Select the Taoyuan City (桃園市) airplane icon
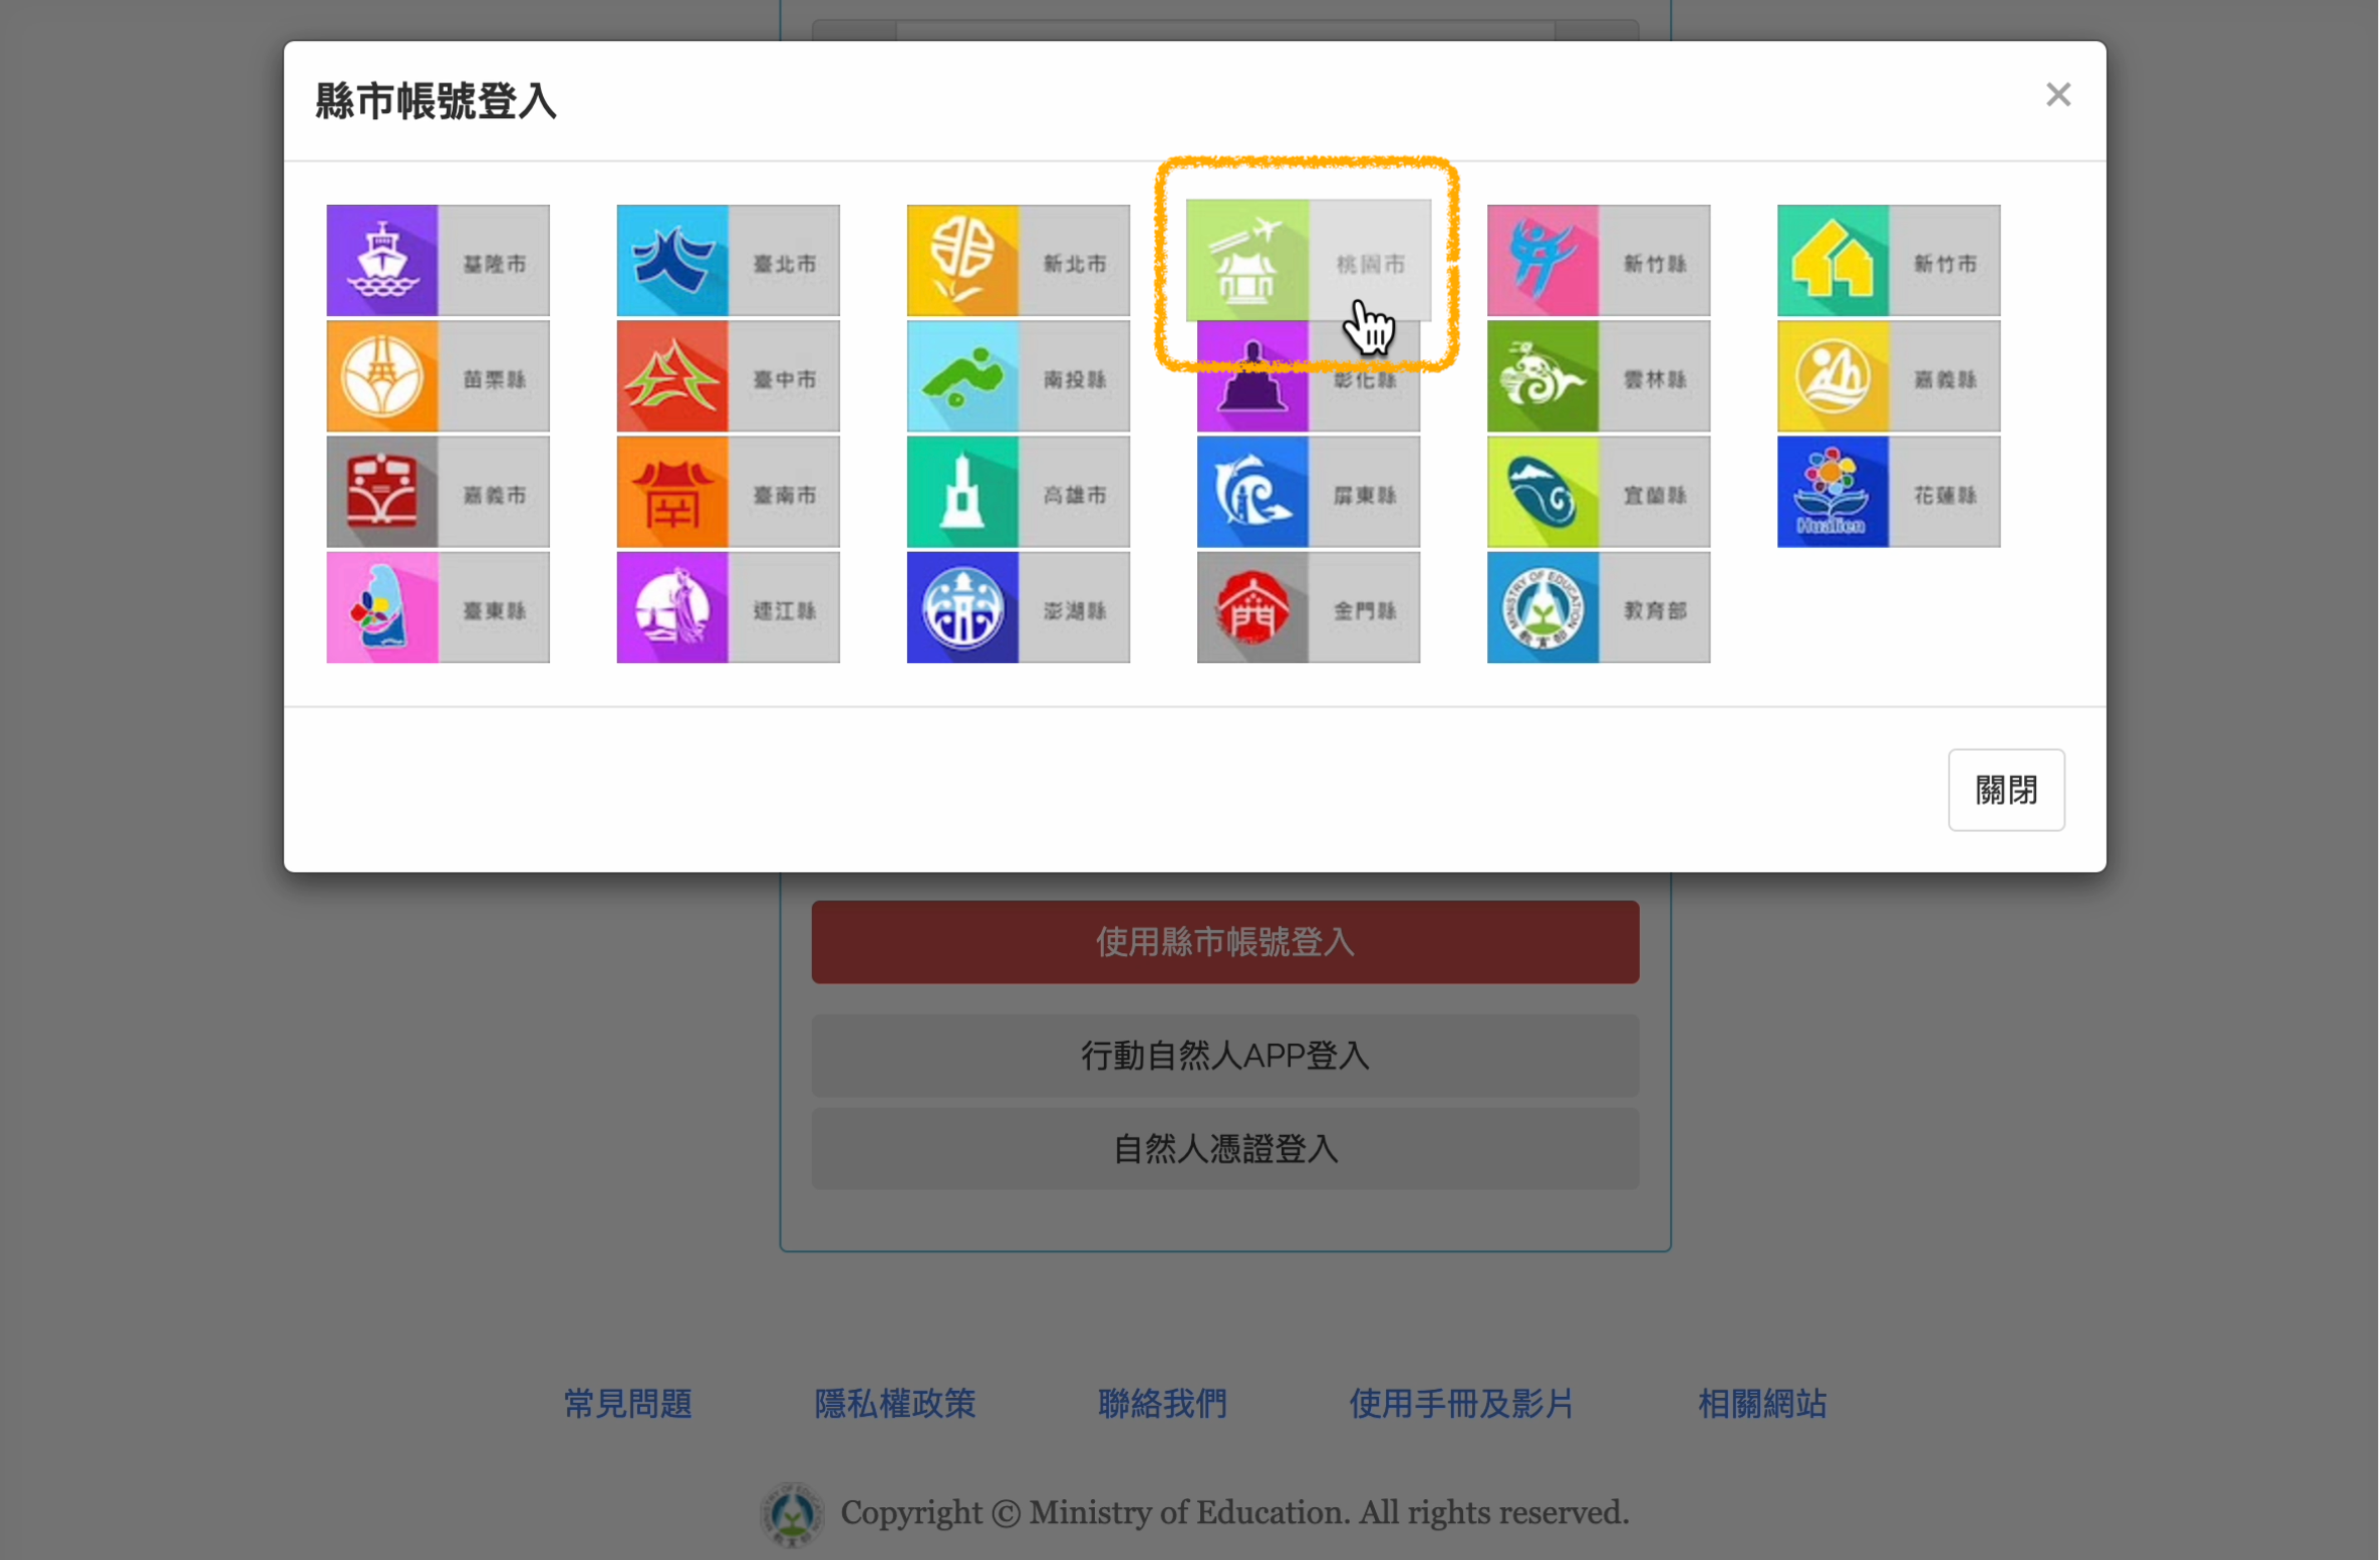 1247,260
